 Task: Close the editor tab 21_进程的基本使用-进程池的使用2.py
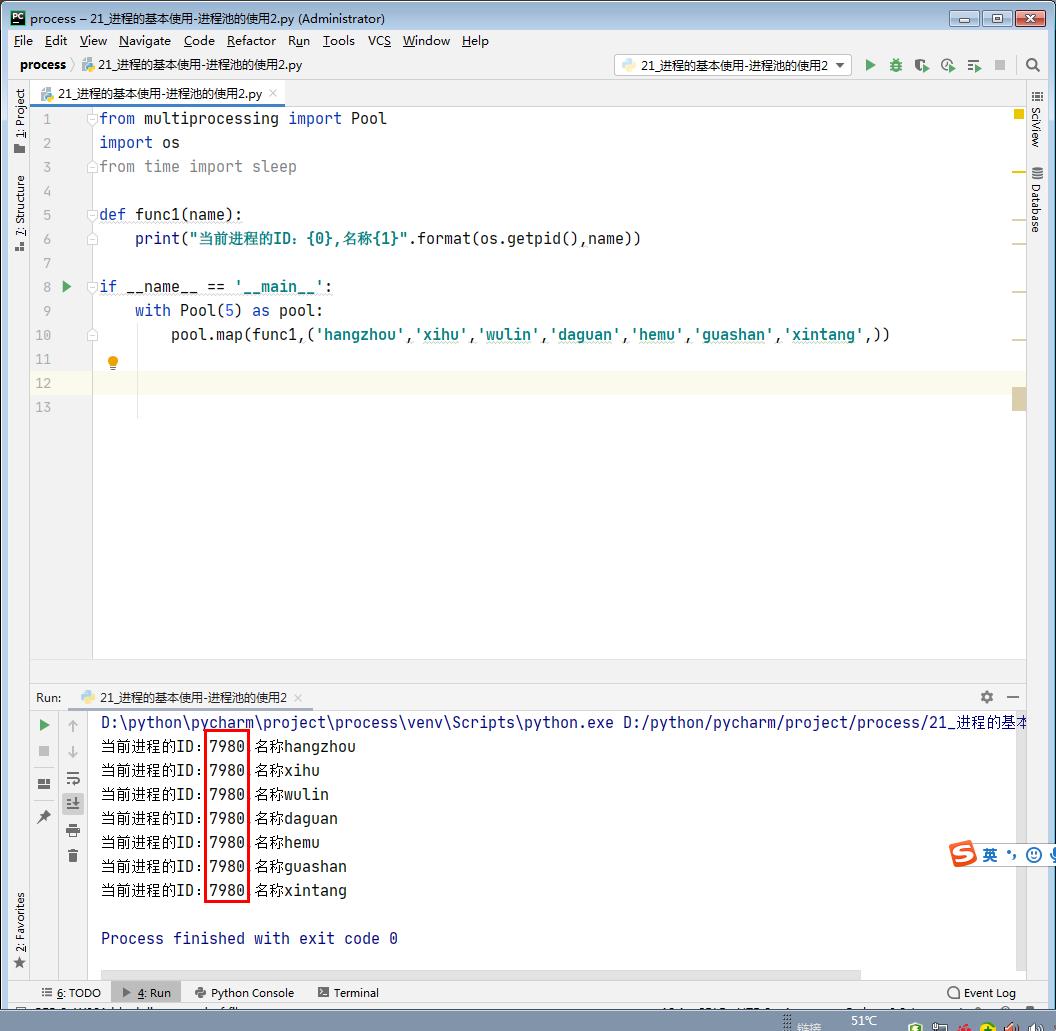click(x=273, y=93)
